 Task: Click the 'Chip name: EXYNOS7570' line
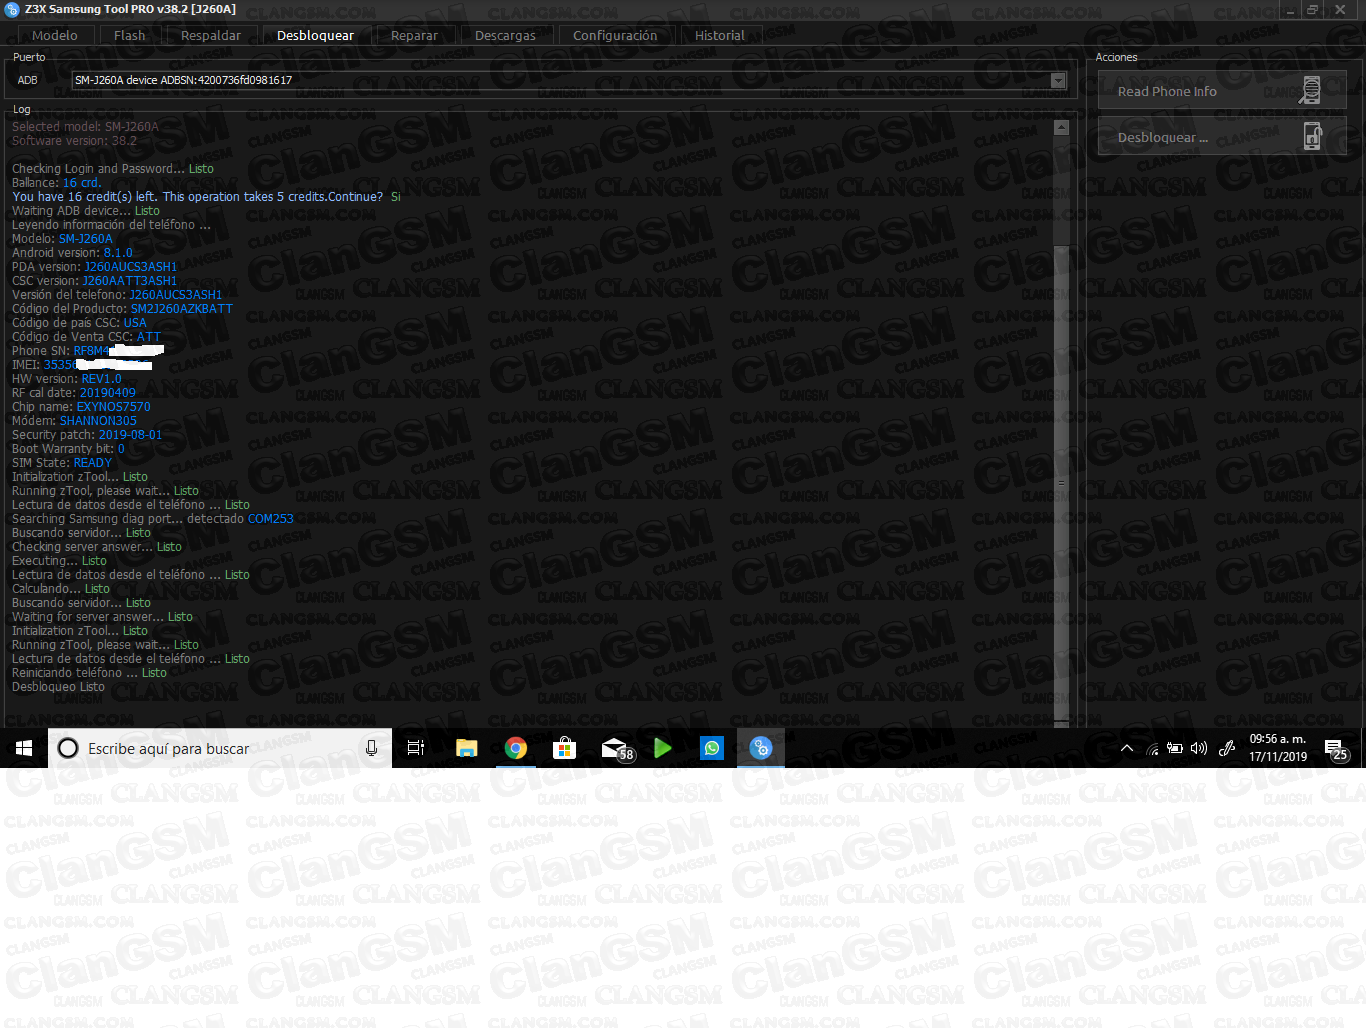pos(81,407)
